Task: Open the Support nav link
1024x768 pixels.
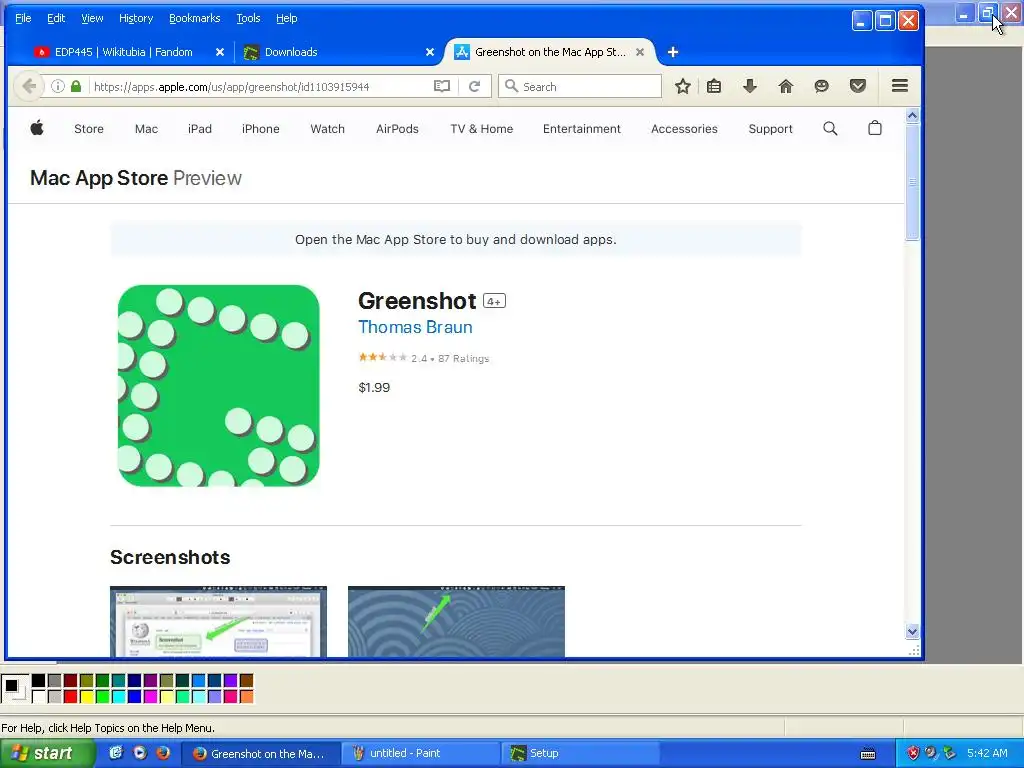Action: pos(771,129)
